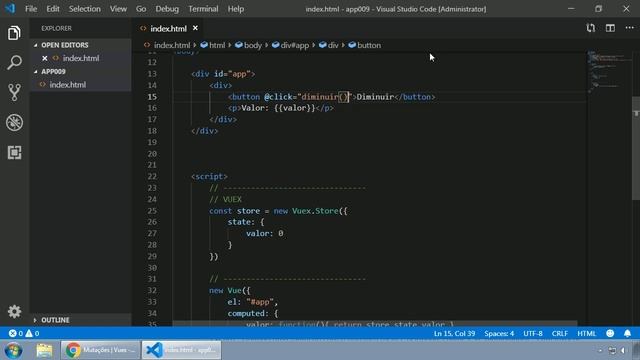Select index.html in Open Editors
Image resolution: width=640 pixels, height=360 pixels.
coord(81,58)
